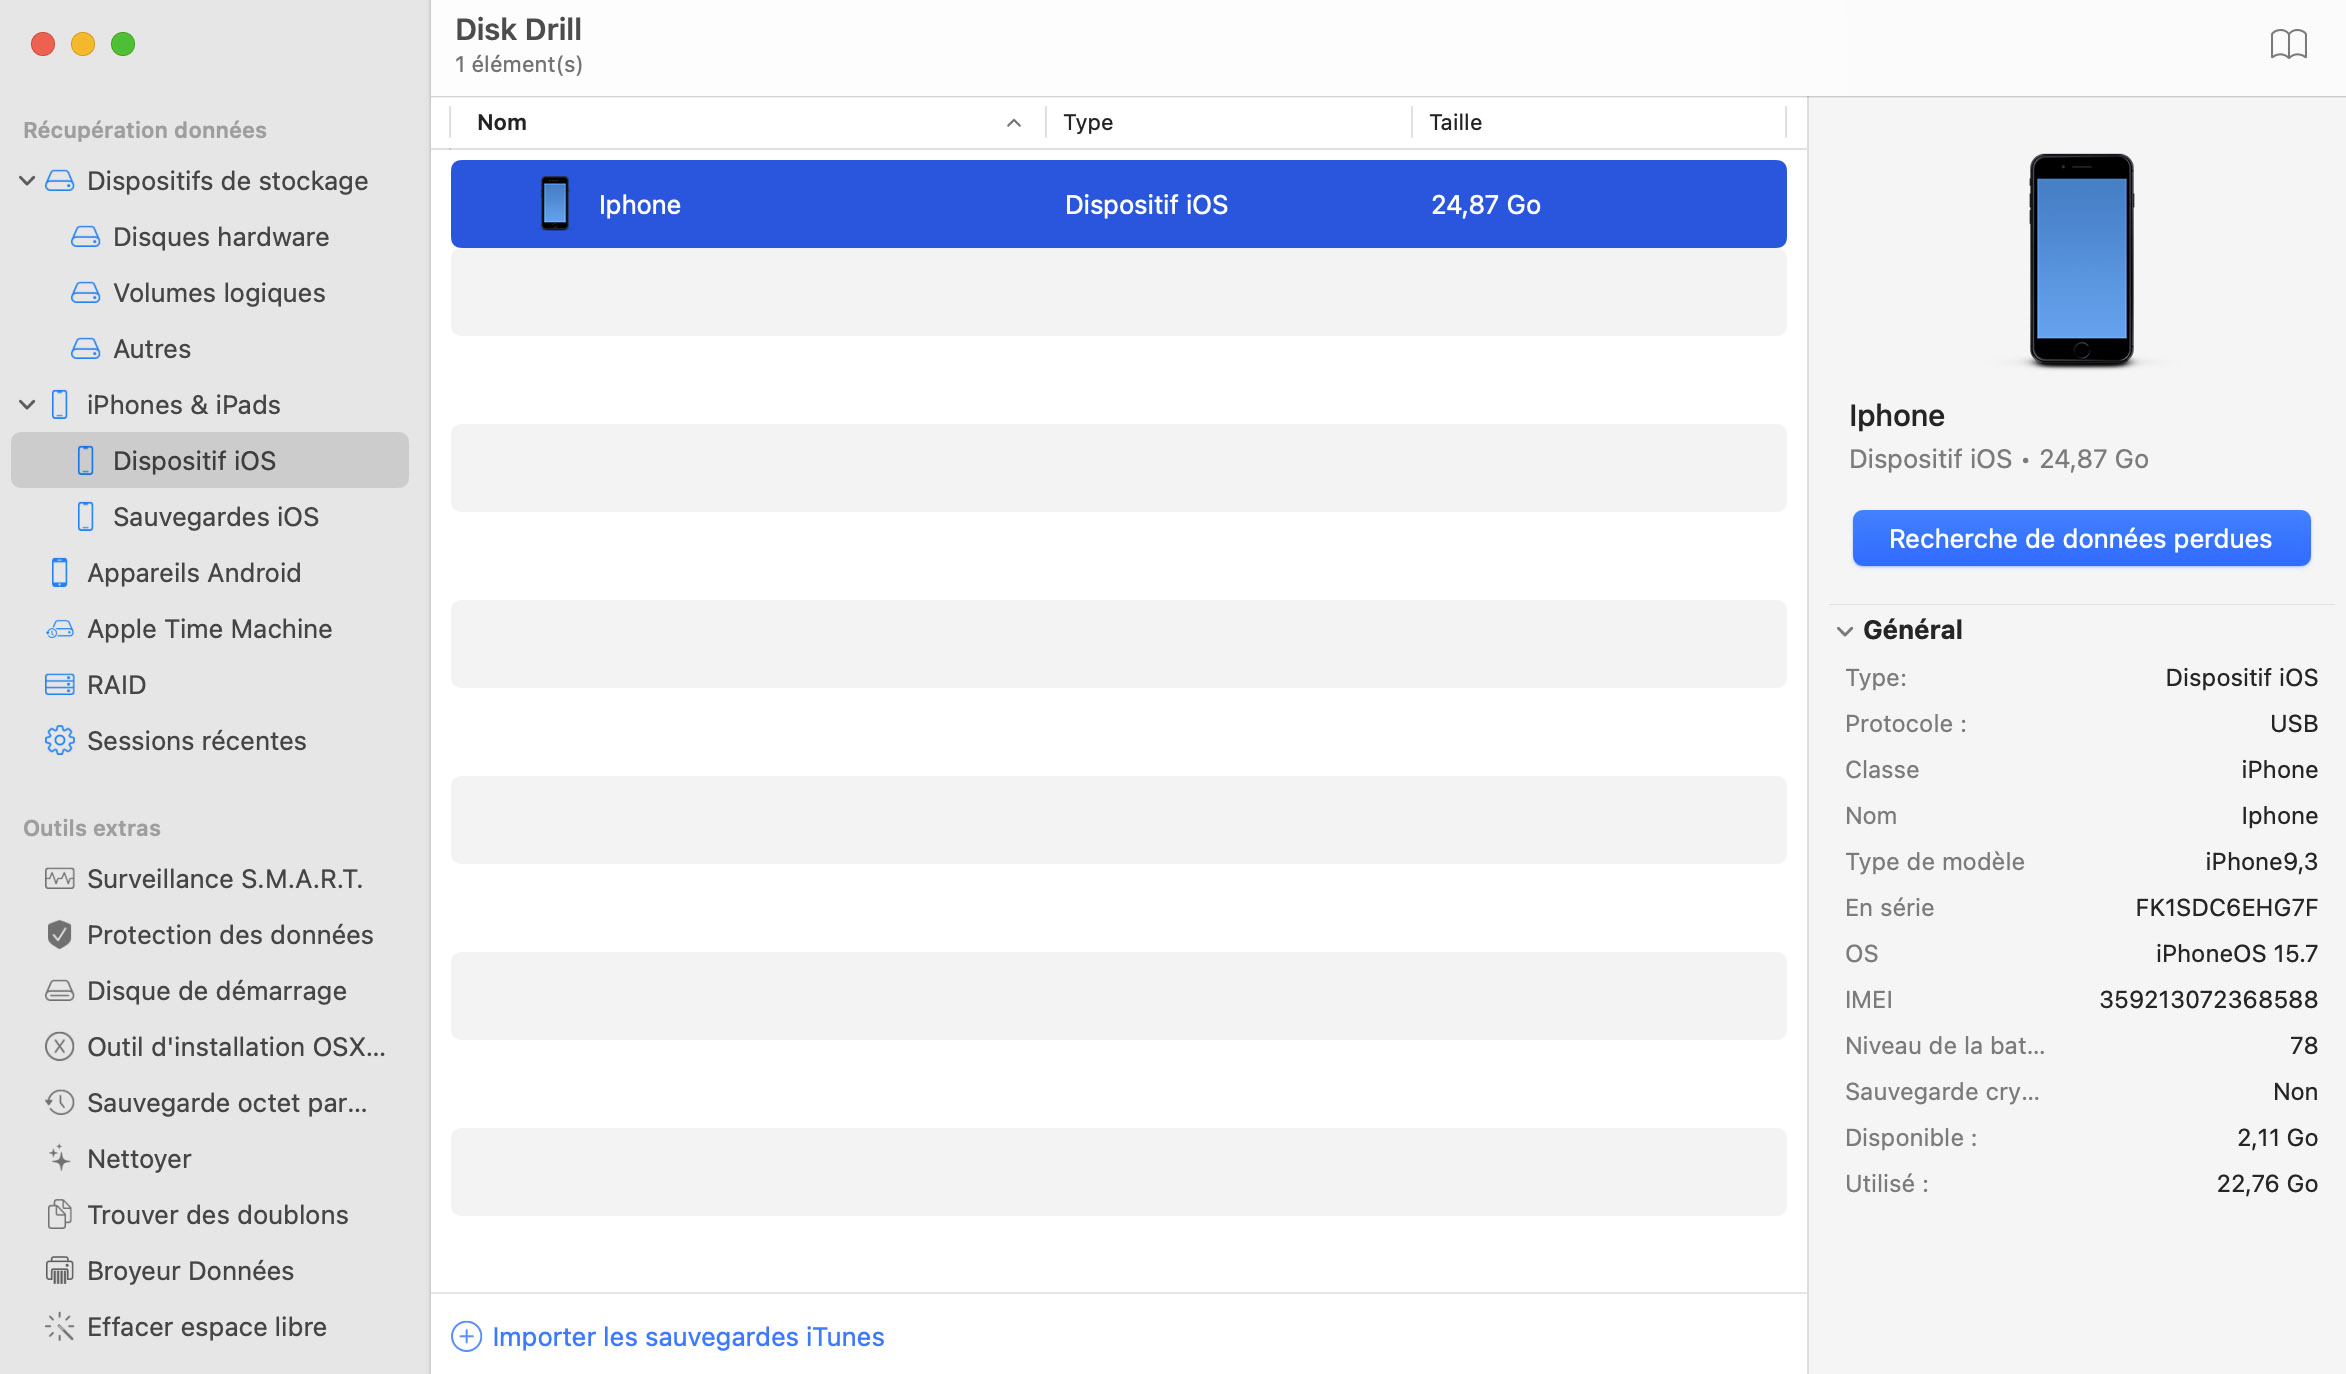Image resolution: width=2346 pixels, height=1374 pixels.
Task: Click the battery level value 78
Action: tap(2303, 1046)
